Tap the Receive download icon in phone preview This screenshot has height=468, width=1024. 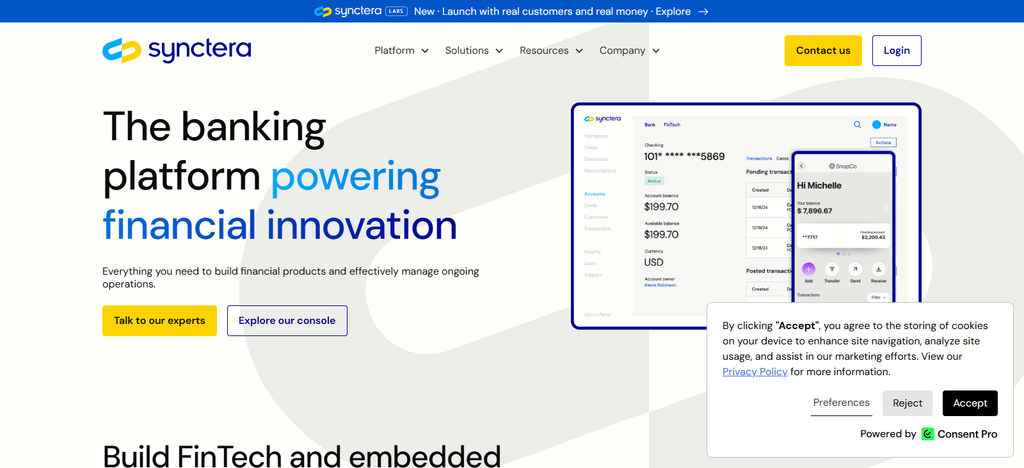click(878, 269)
